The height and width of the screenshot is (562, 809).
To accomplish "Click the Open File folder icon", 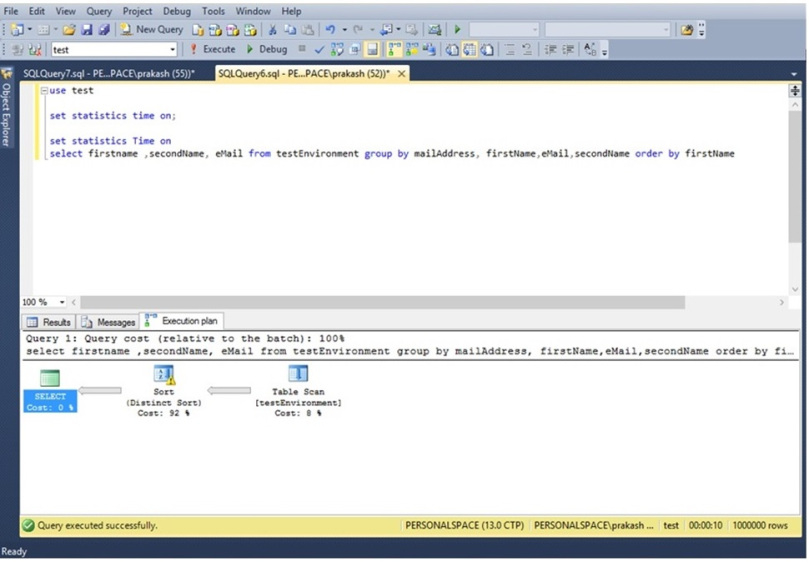I will [x=69, y=30].
